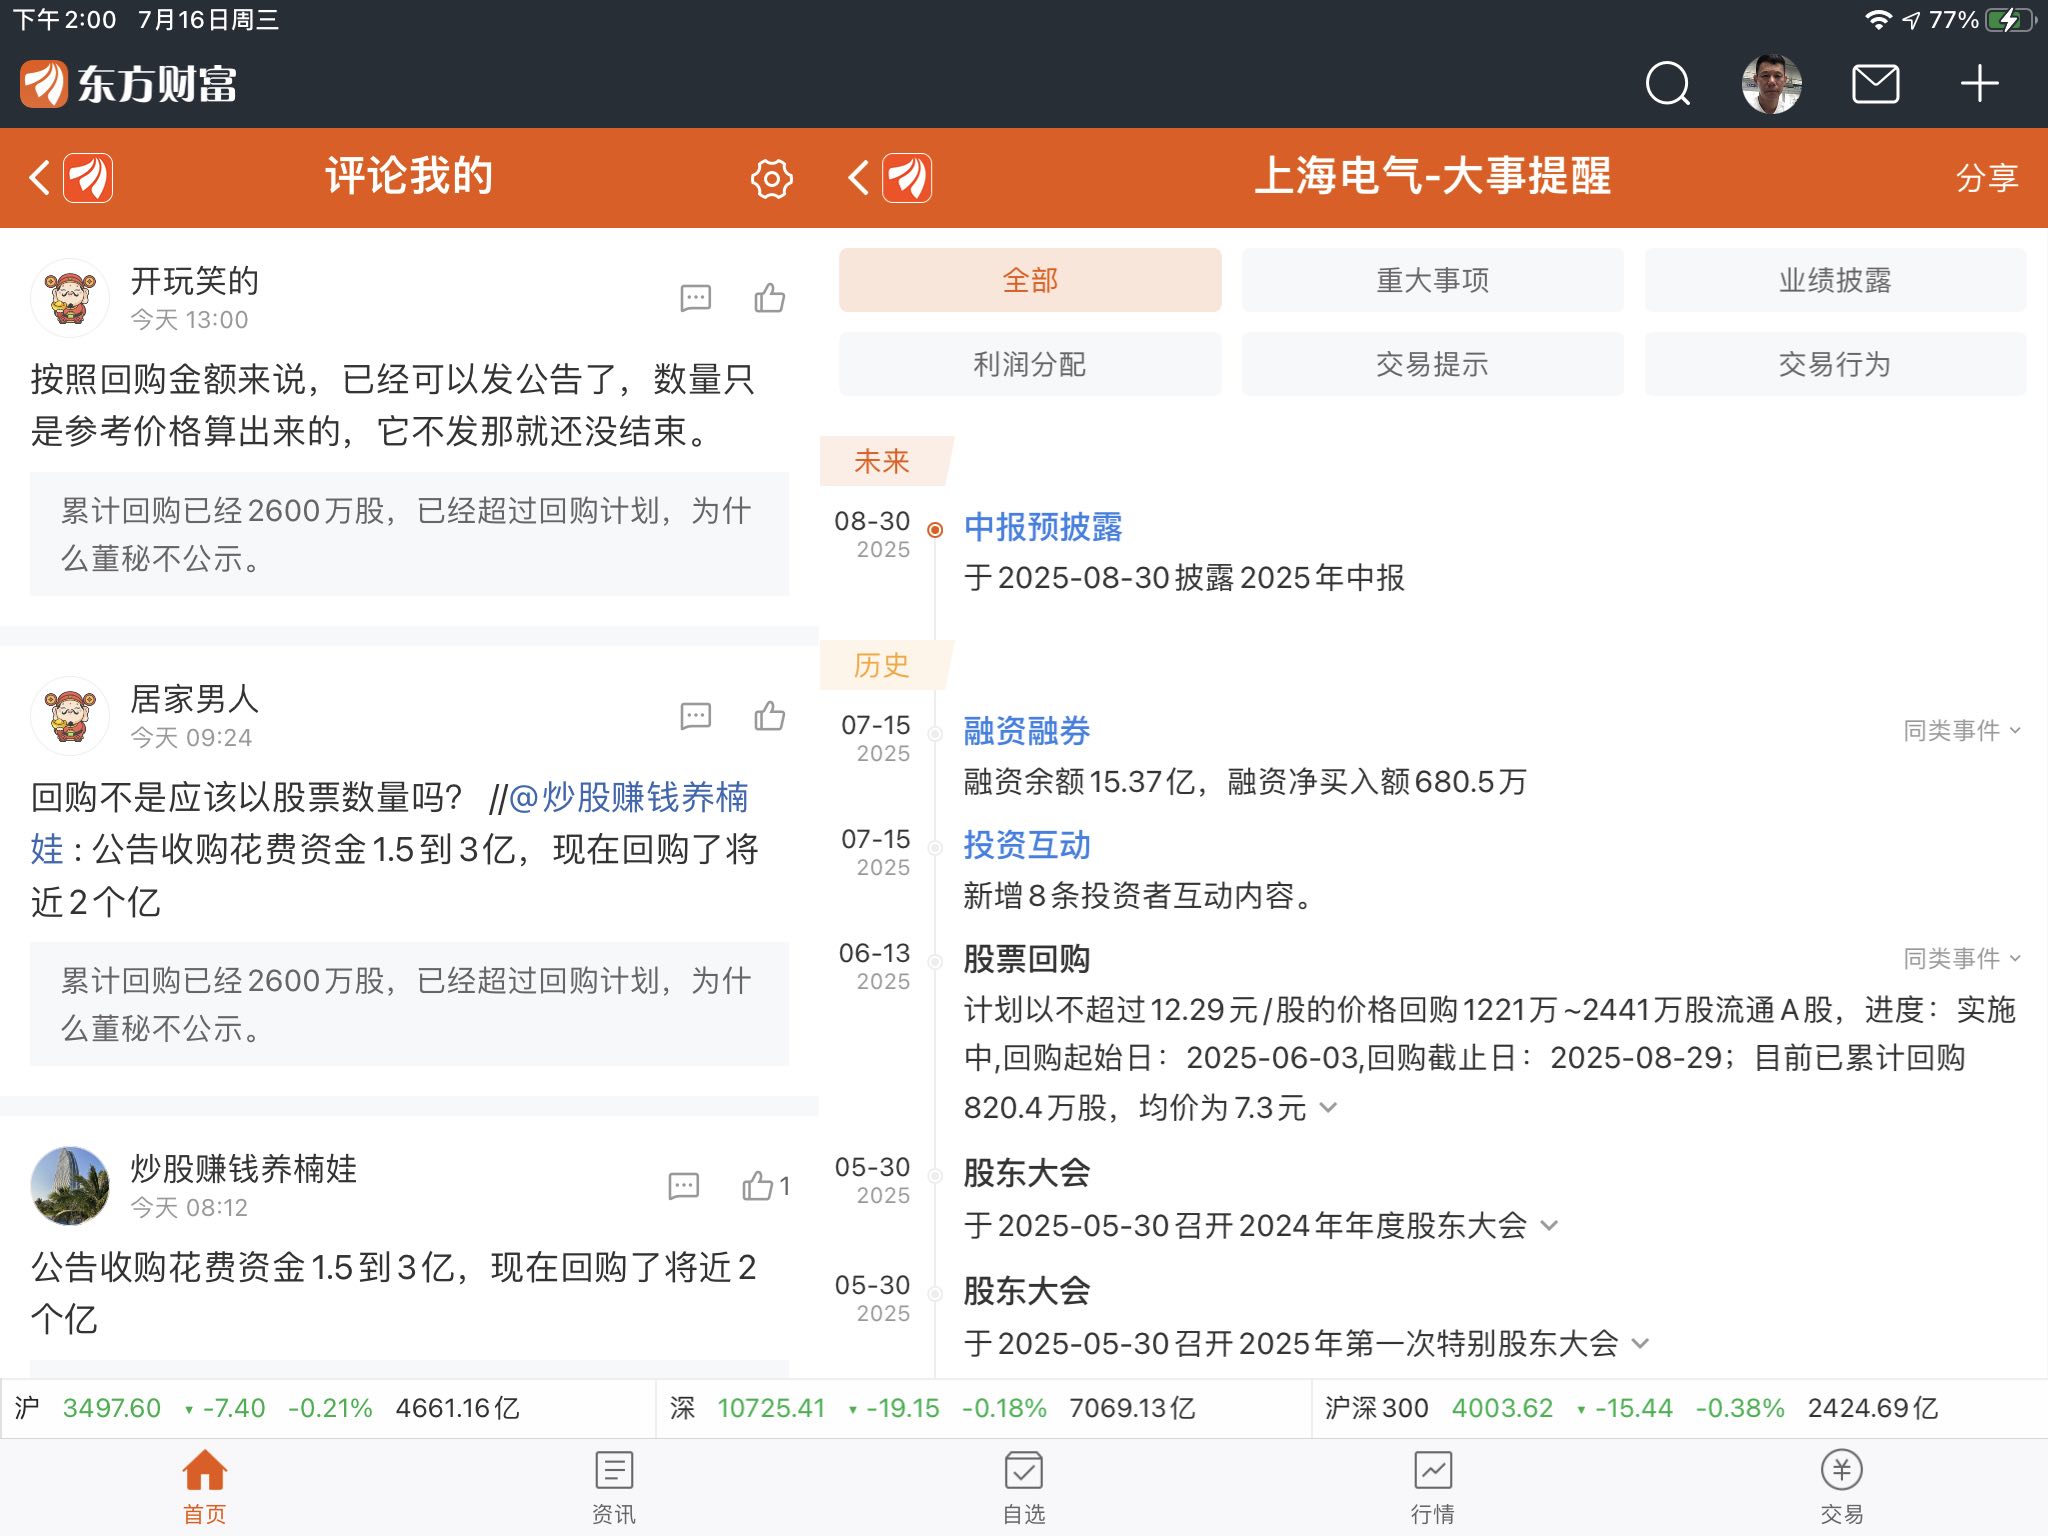
Task: Open the first 股东大会 event dated 2024年年度
Action: coord(1027,1173)
